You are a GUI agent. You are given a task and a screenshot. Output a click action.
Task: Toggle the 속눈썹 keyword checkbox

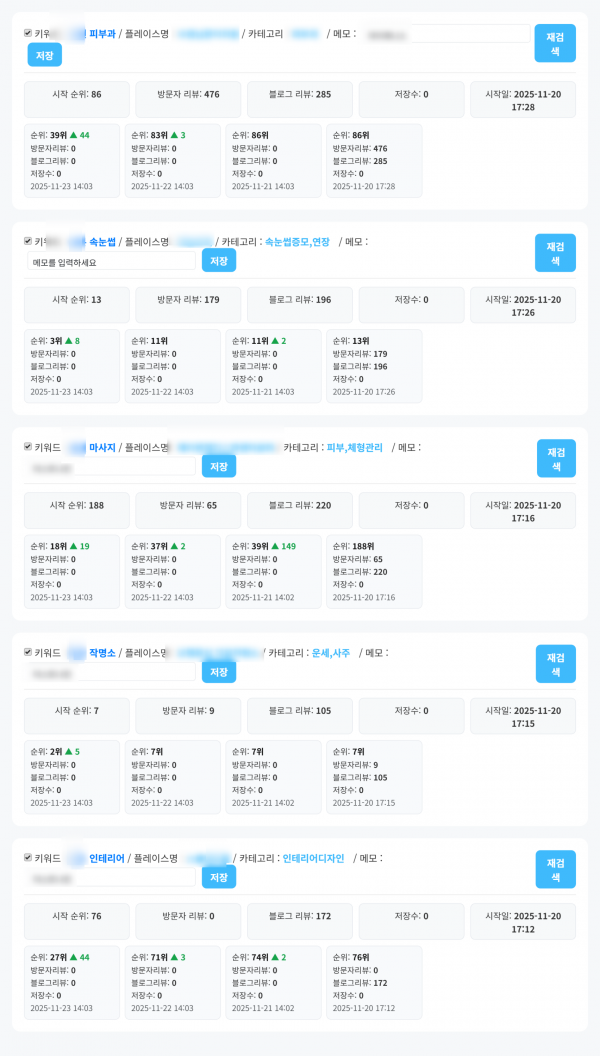coord(28,241)
